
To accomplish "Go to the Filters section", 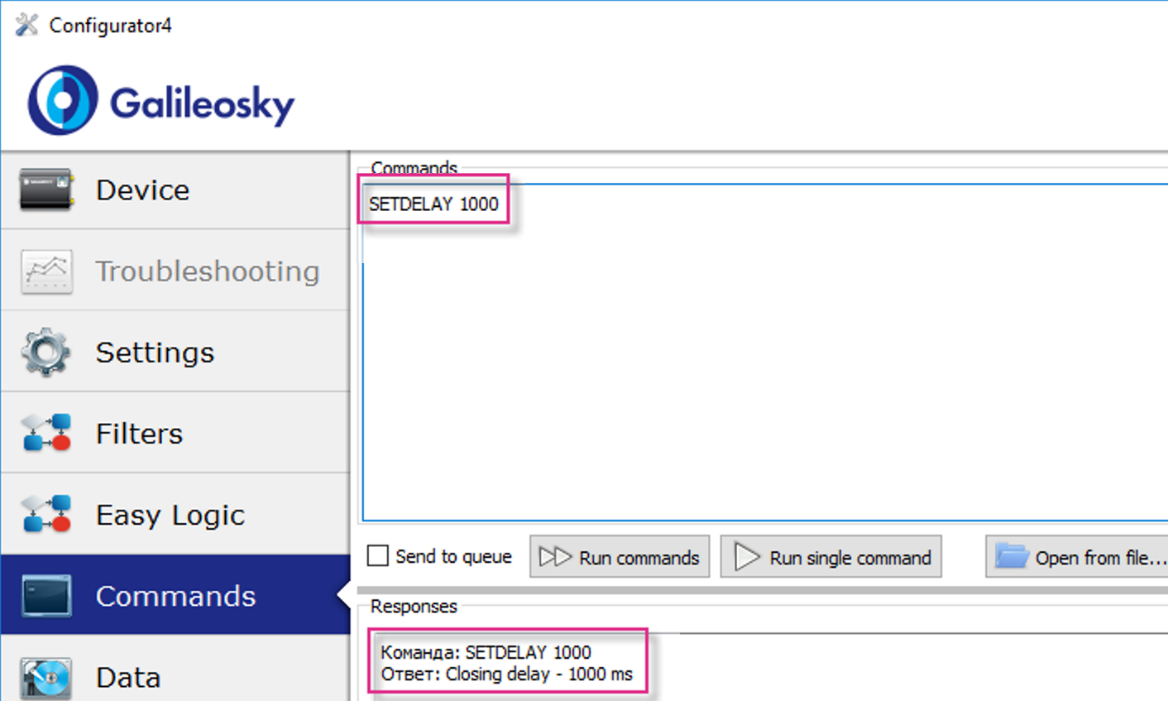I will tap(139, 433).
